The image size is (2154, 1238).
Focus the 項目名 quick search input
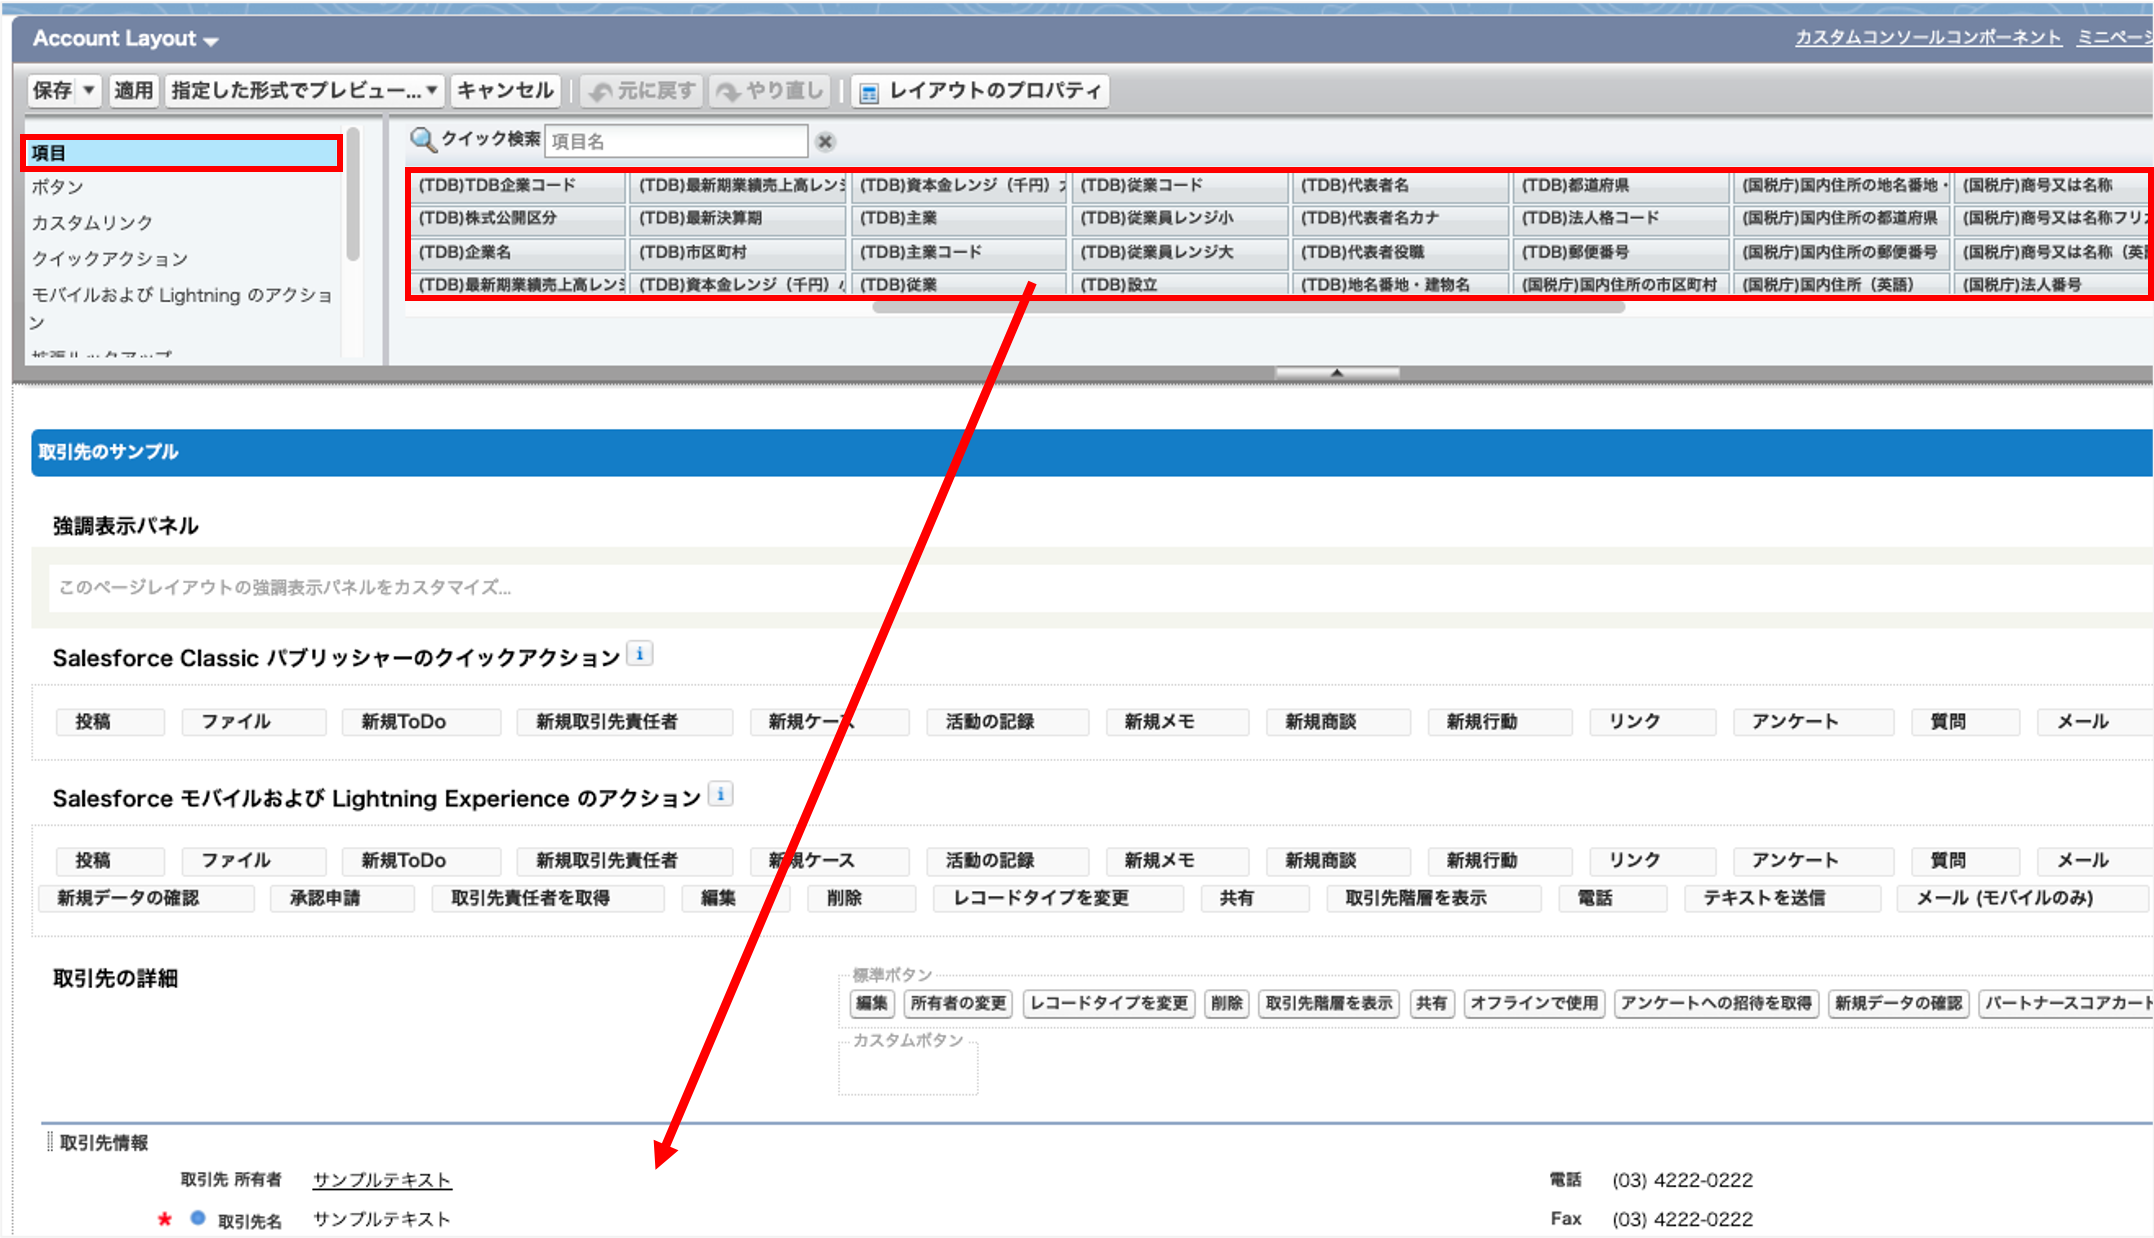676,141
